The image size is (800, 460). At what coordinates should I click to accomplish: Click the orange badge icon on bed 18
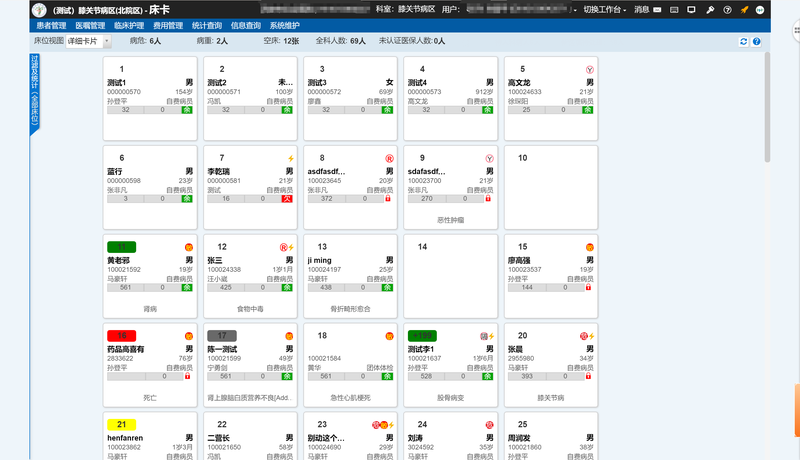click(389, 336)
